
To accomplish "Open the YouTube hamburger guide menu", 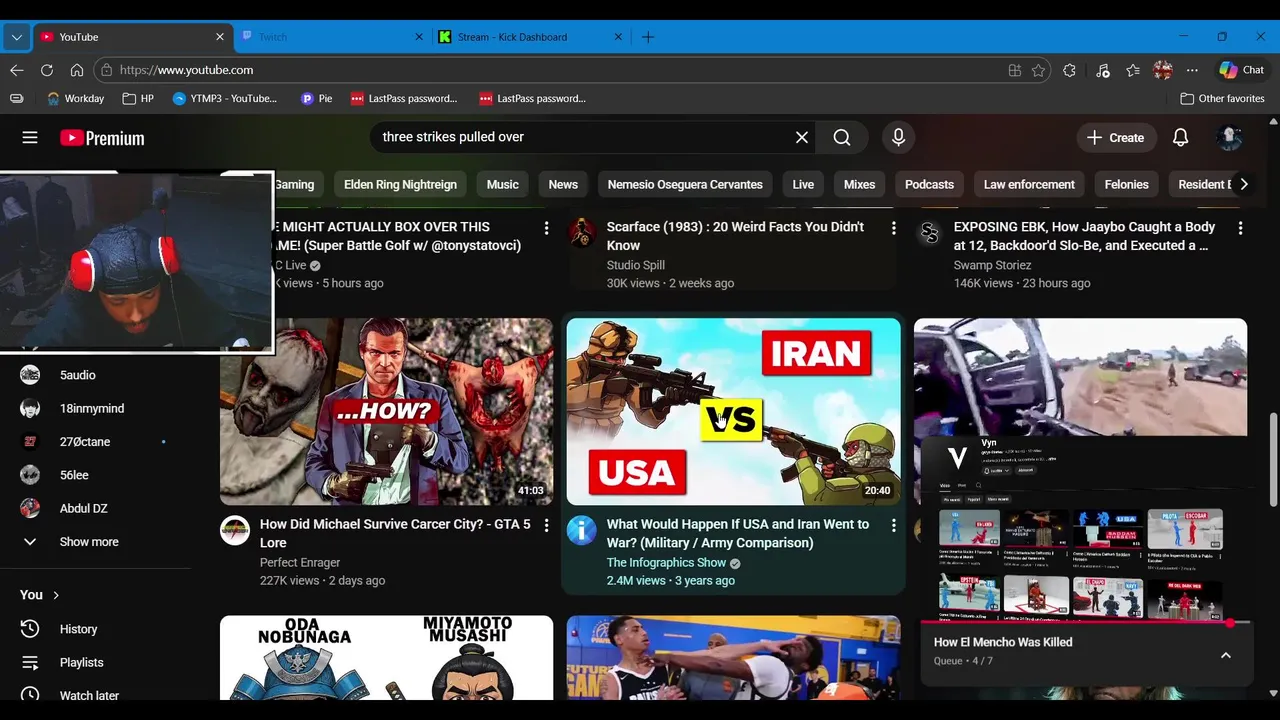I will click(x=30, y=138).
